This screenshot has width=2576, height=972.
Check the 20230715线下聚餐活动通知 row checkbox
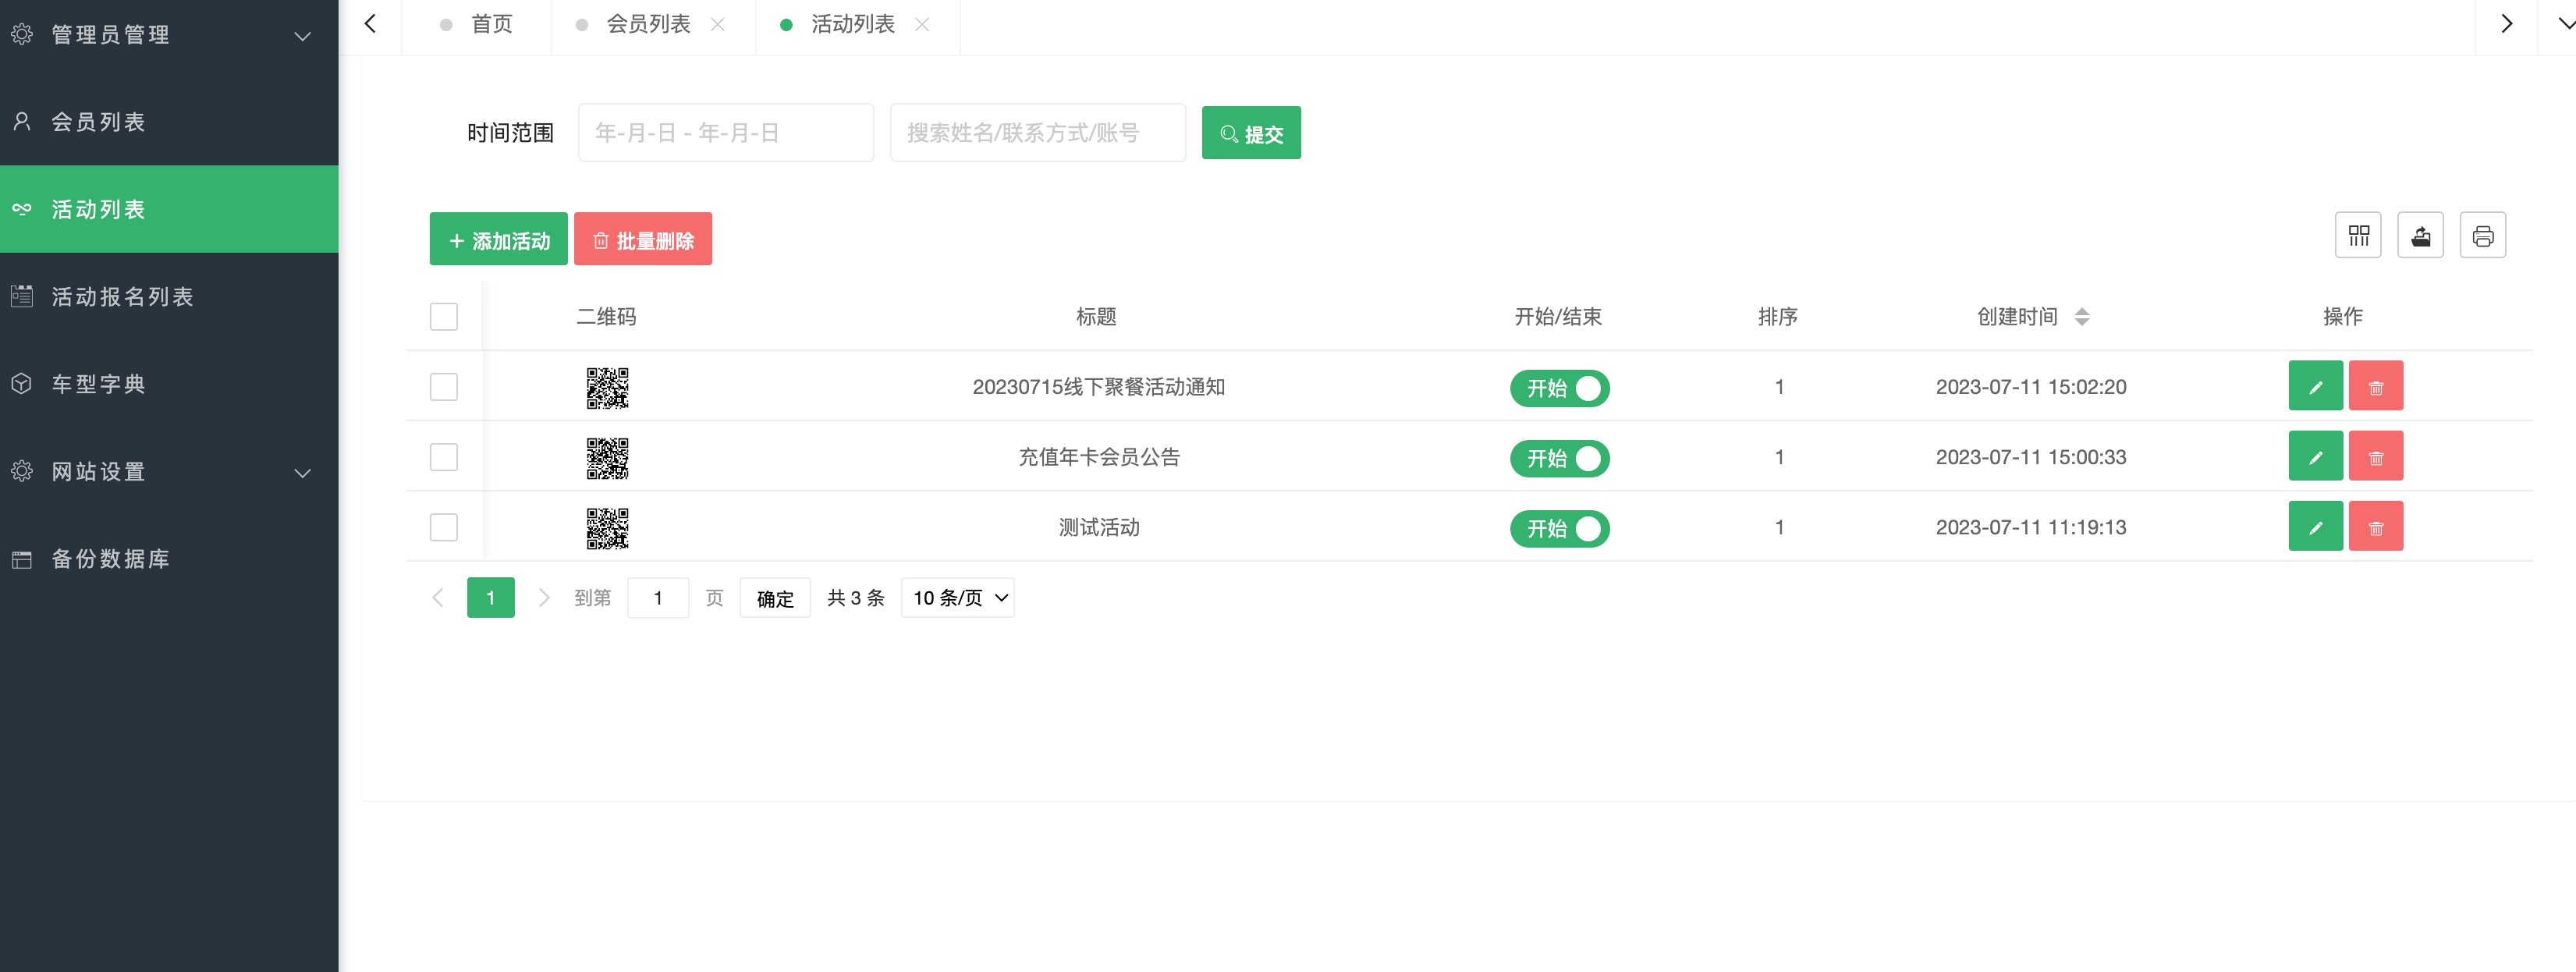pos(443,387)
